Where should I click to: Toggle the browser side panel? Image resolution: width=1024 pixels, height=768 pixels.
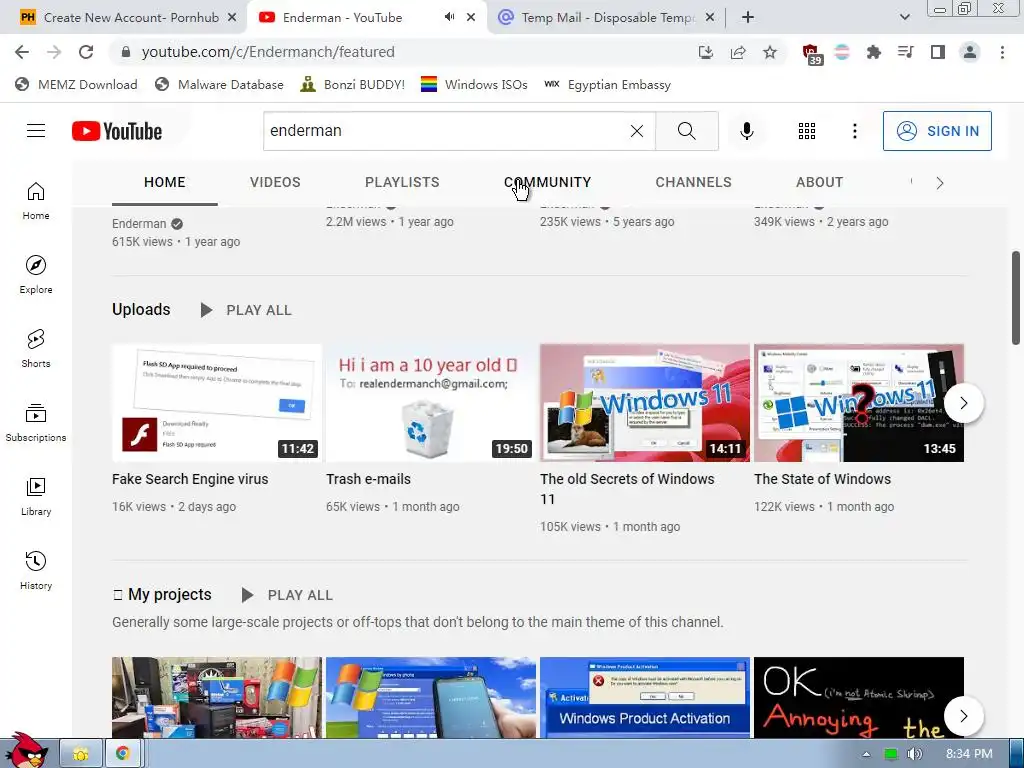pyautogui.click(x=938, y=52)
